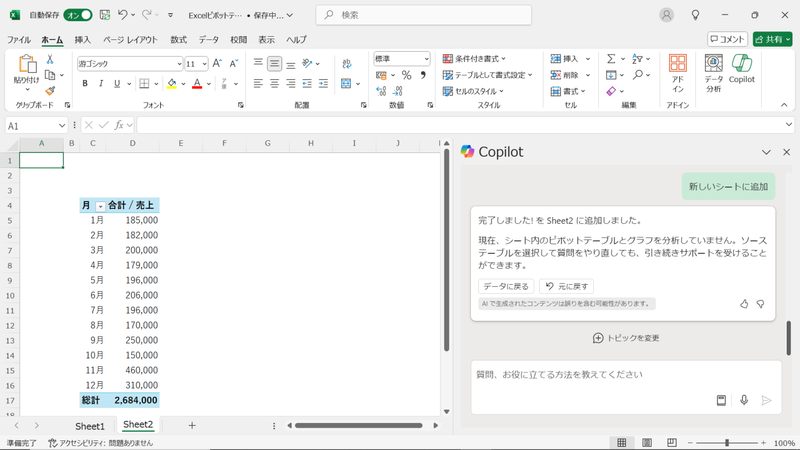Click the 挿入 cells insert button
This screenshot has height=450, width=800.
point(565,59)
